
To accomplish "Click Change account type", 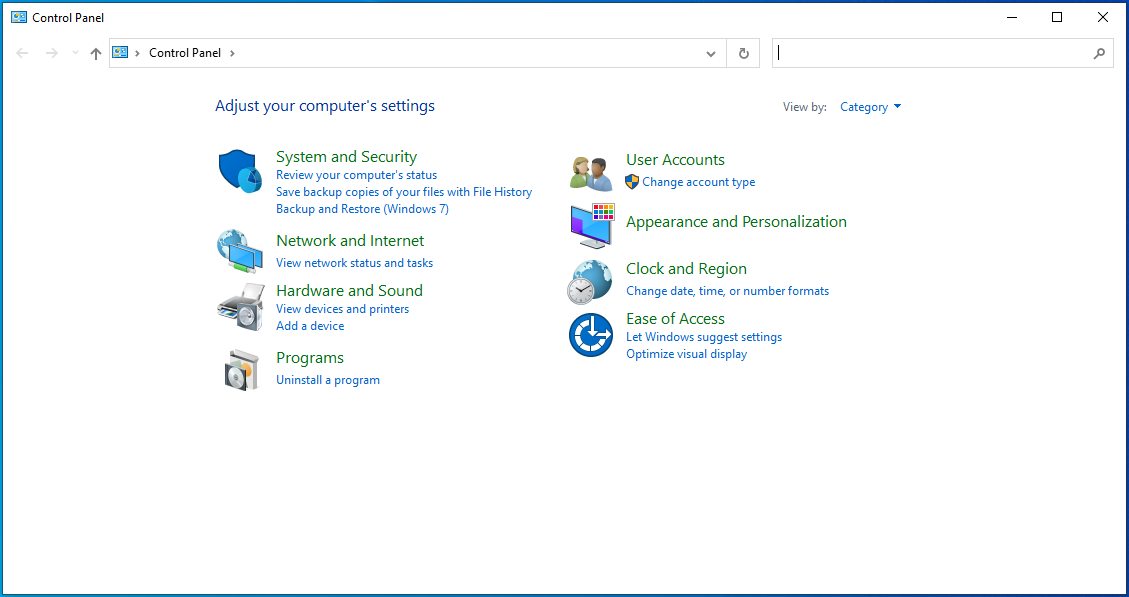I will pyautogui.click(x=699, y=182).
